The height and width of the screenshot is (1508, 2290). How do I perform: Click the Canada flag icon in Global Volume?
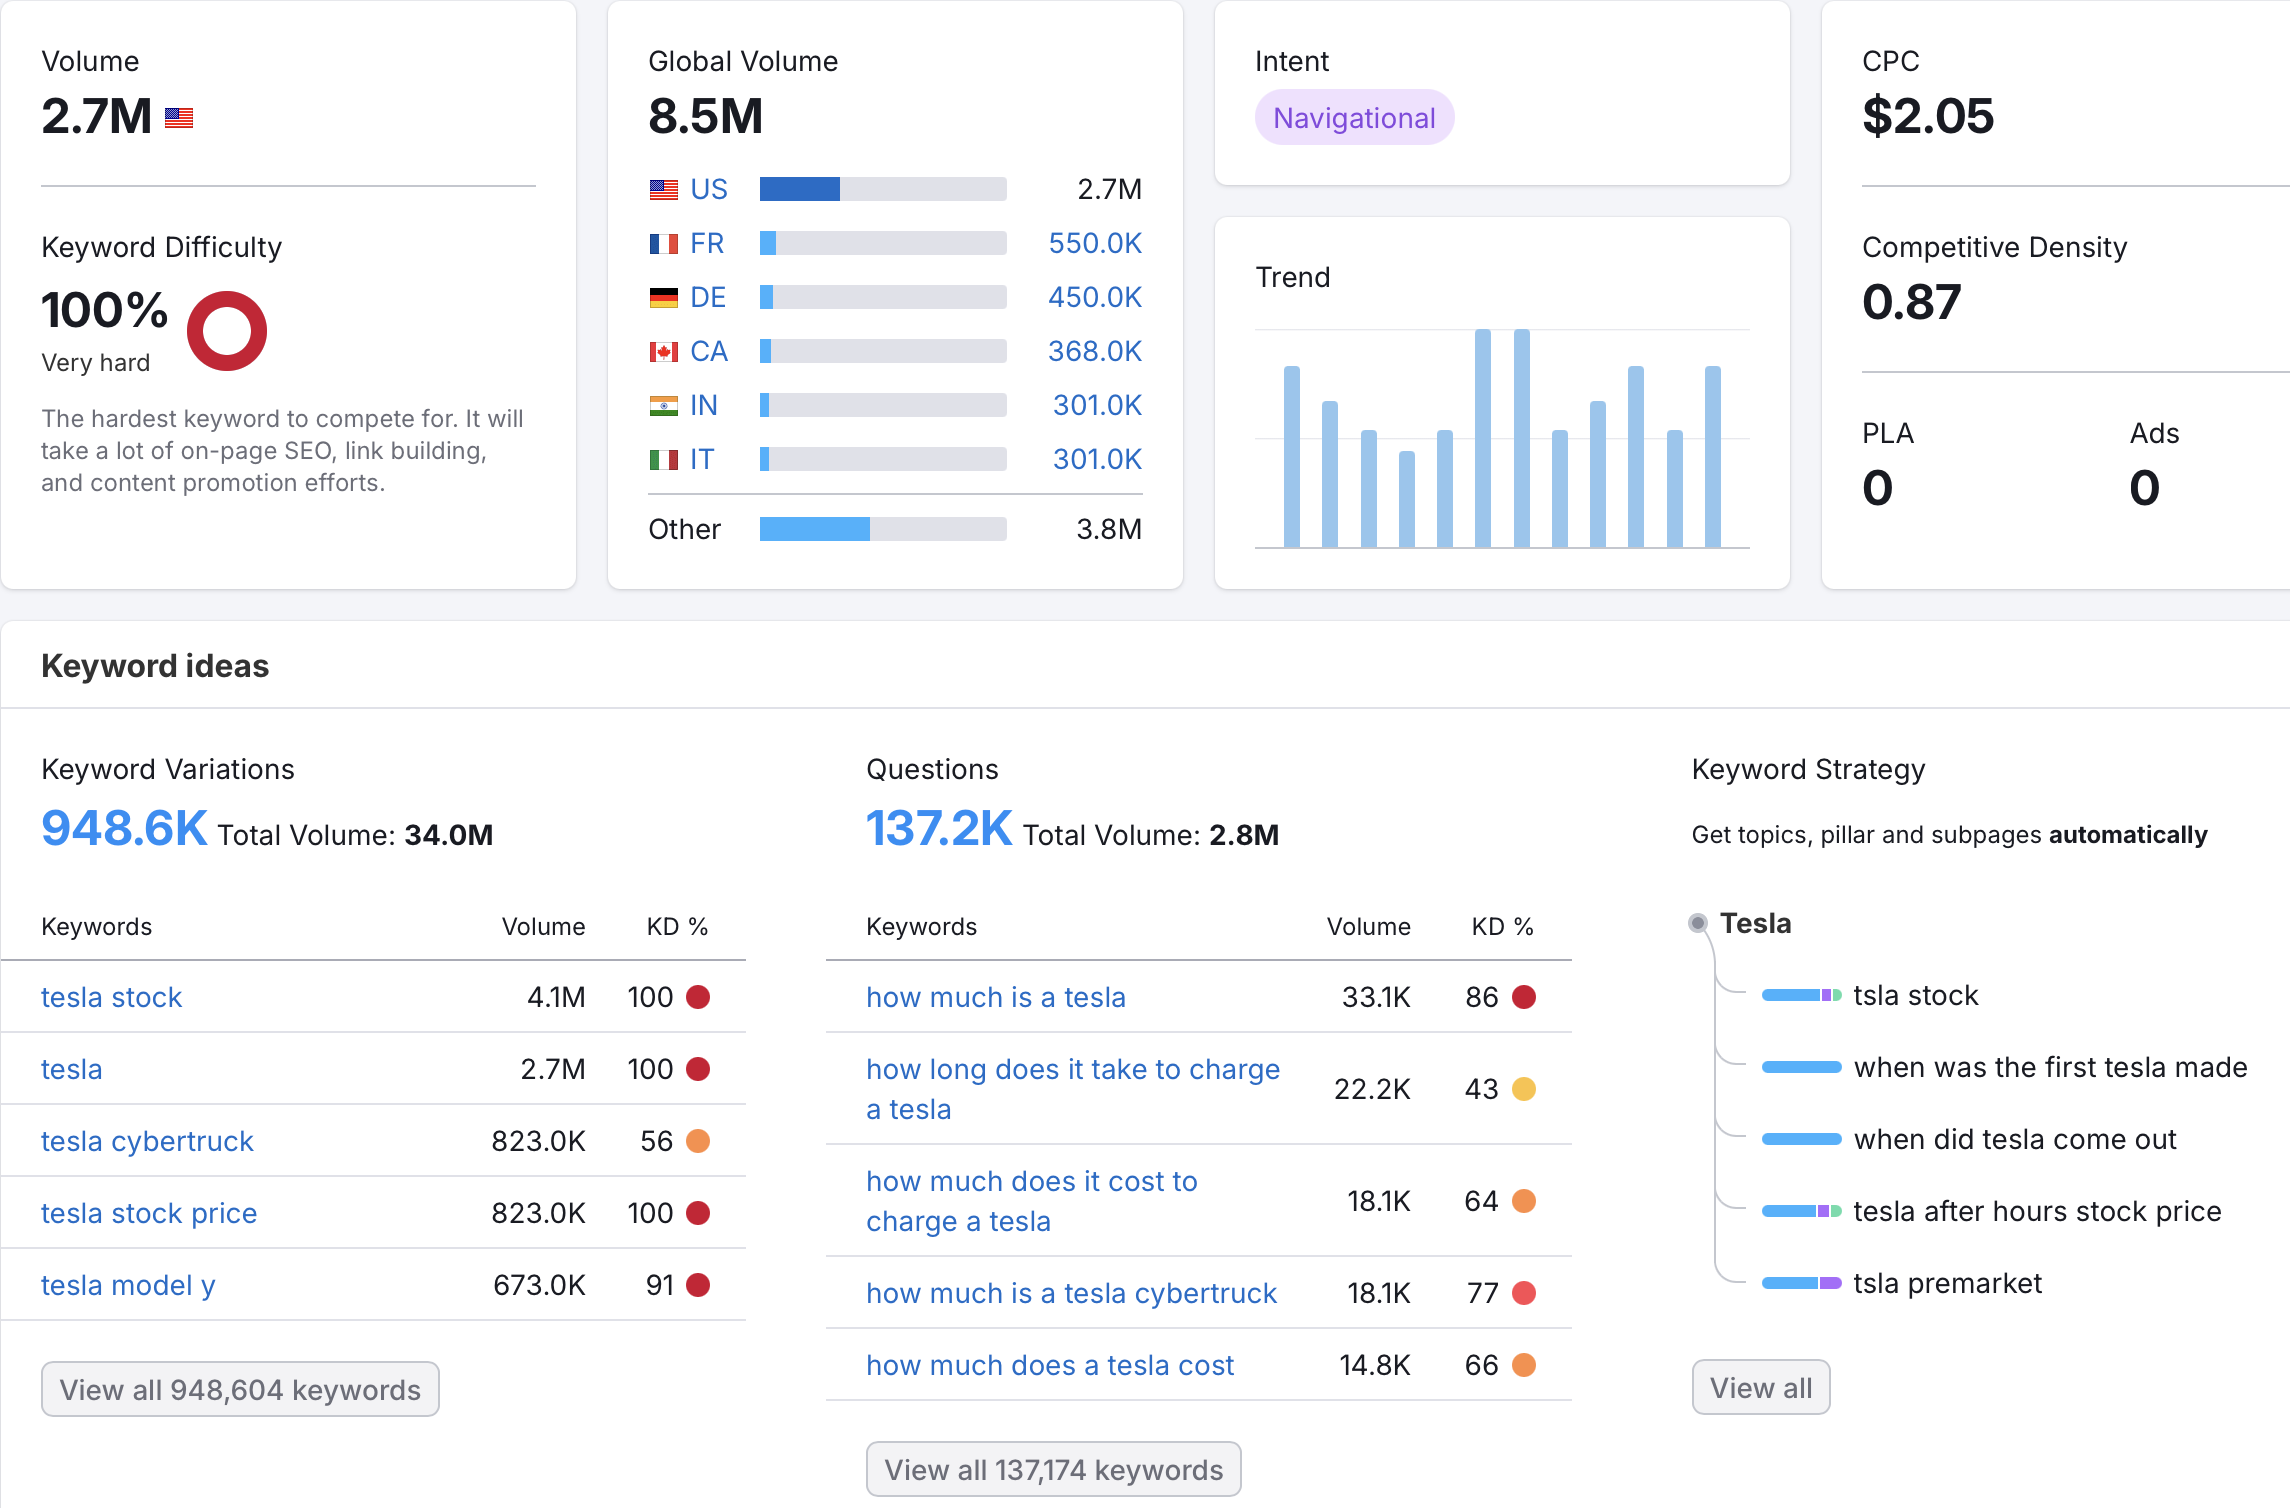663,352
